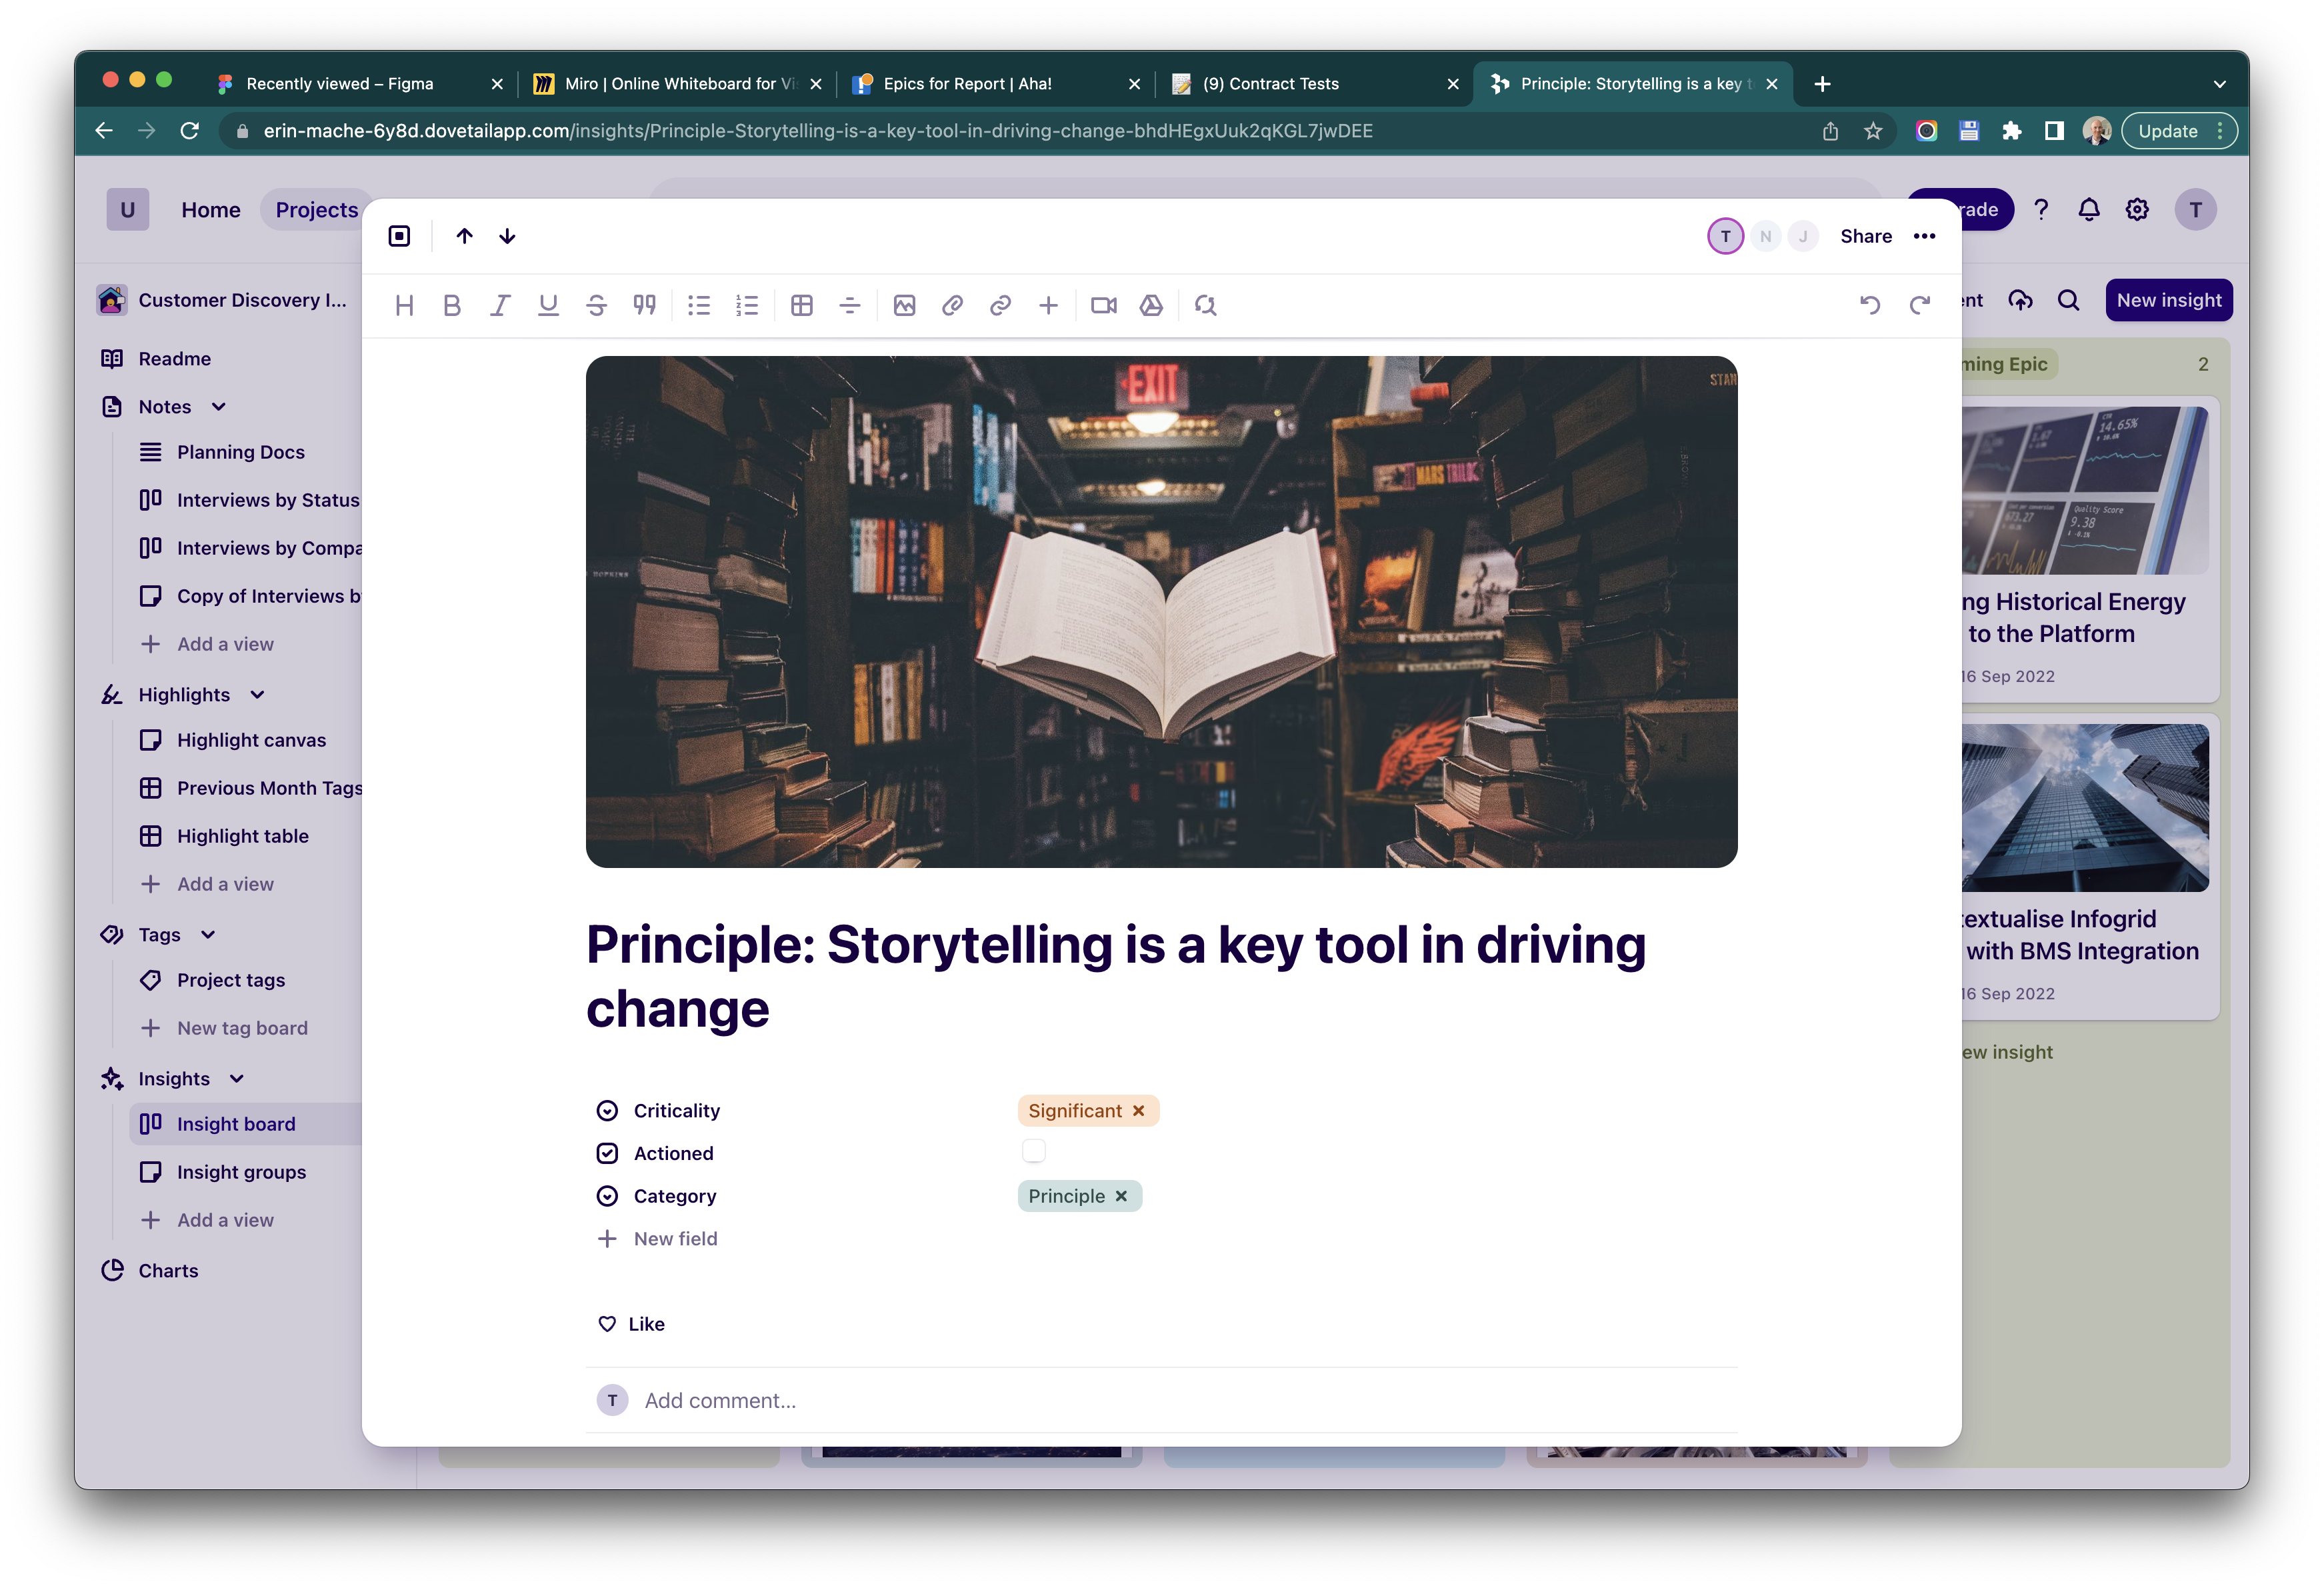
Task: Insert a block quote
Action: coord(644,306)
